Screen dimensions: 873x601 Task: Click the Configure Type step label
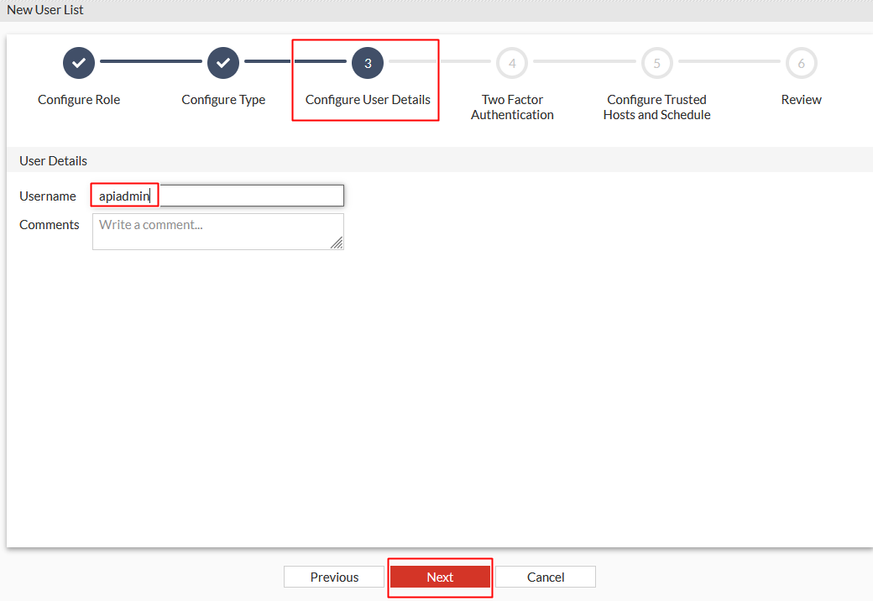tap(223, 100)
